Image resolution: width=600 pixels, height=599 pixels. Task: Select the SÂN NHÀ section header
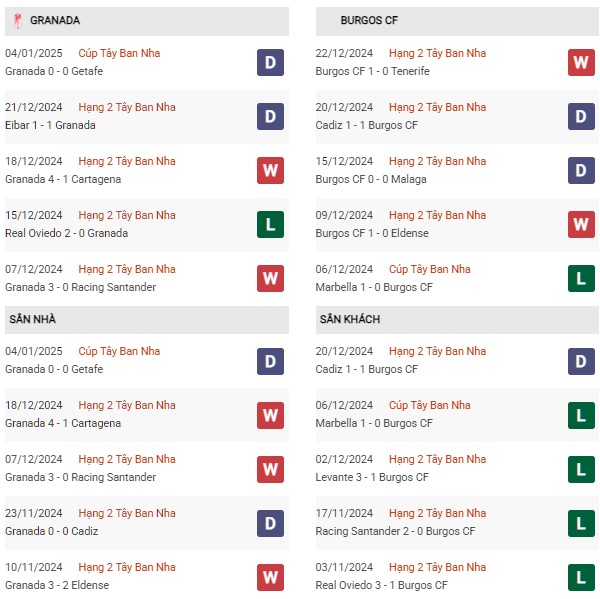[147, 319]
